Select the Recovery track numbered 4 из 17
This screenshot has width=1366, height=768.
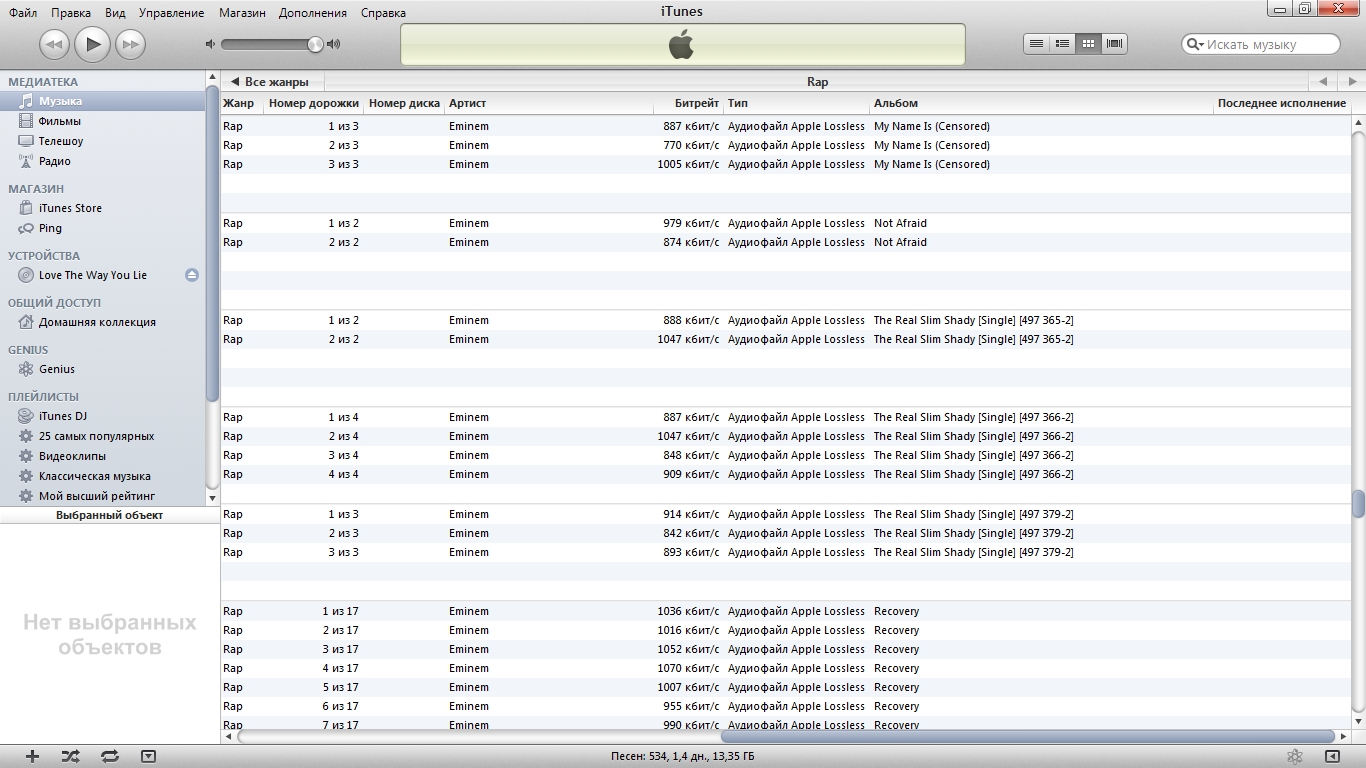pyautogui.click(x=786, y=668)
